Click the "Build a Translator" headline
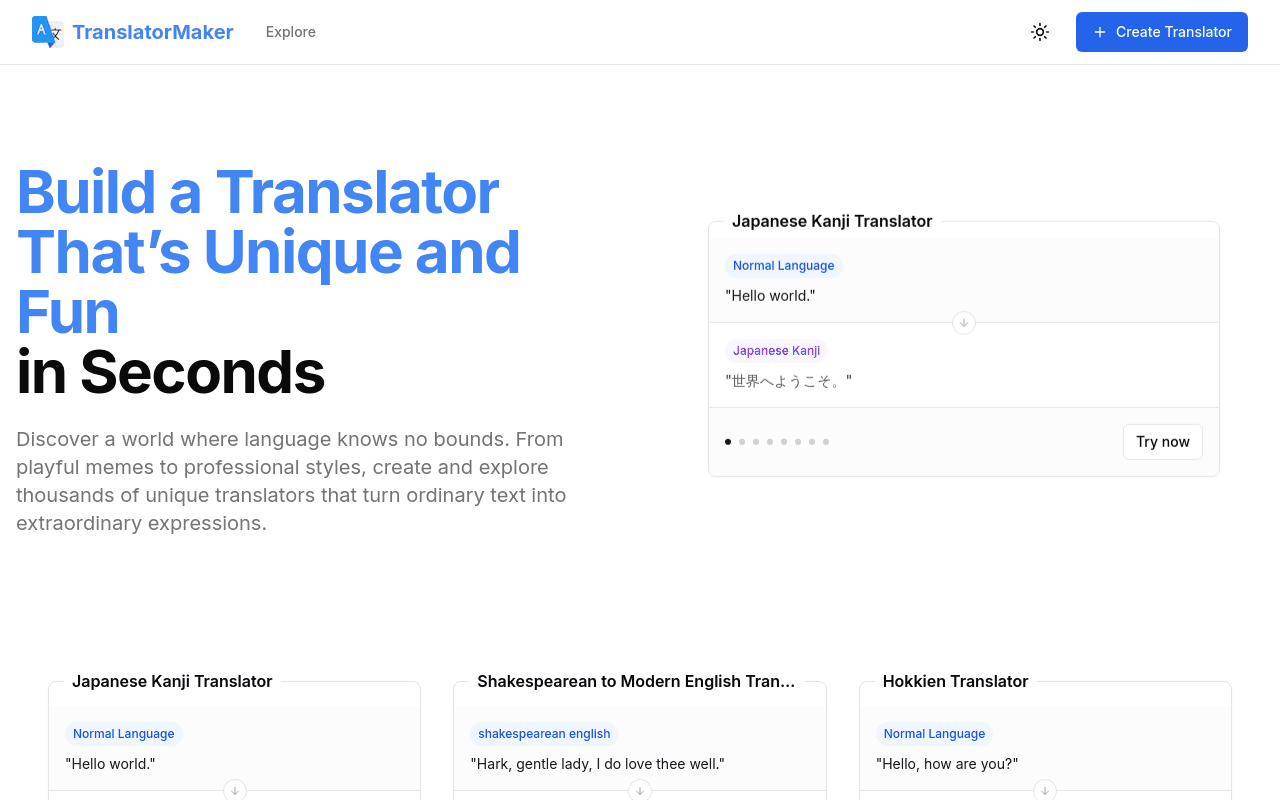Screen dimensions: 1280x800 pos(258,192)
